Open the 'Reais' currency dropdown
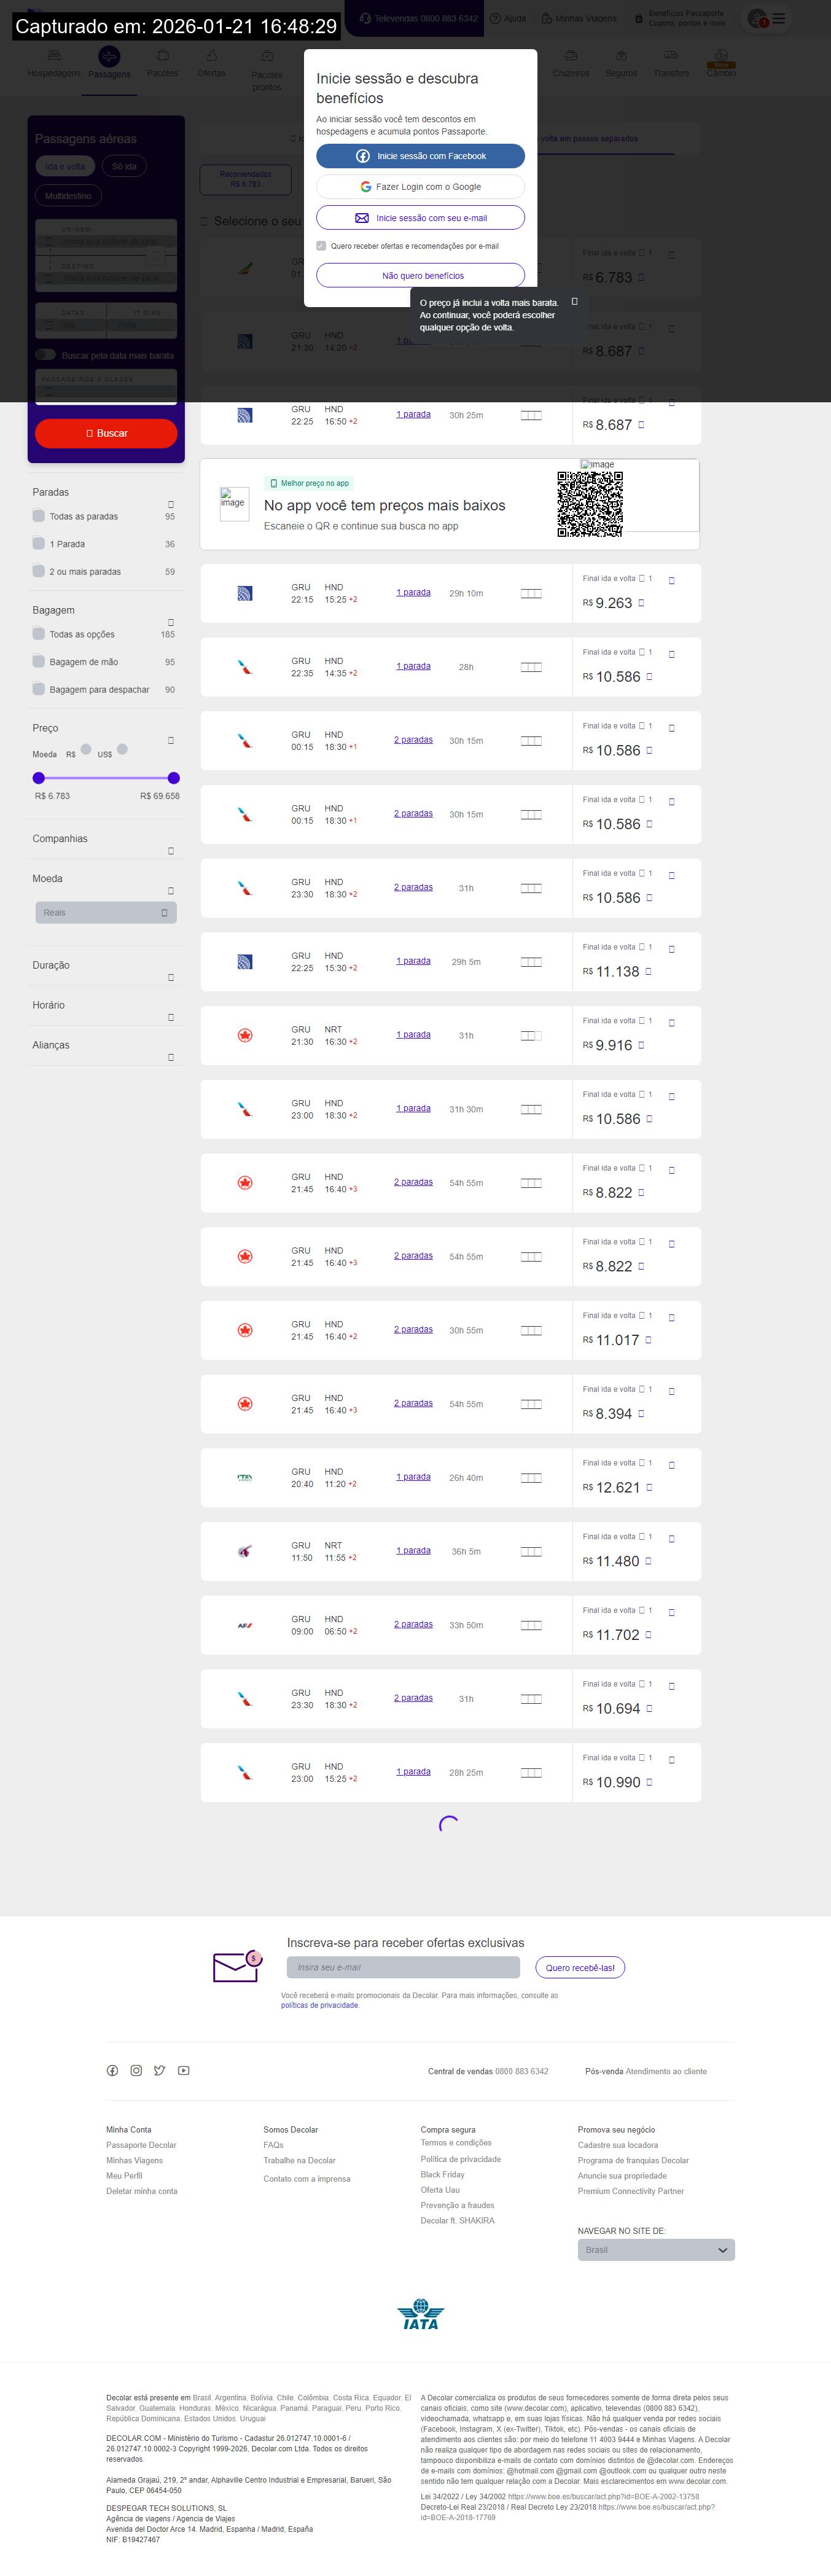Viewport: 831px width, 2576px height. pos(106,912)
